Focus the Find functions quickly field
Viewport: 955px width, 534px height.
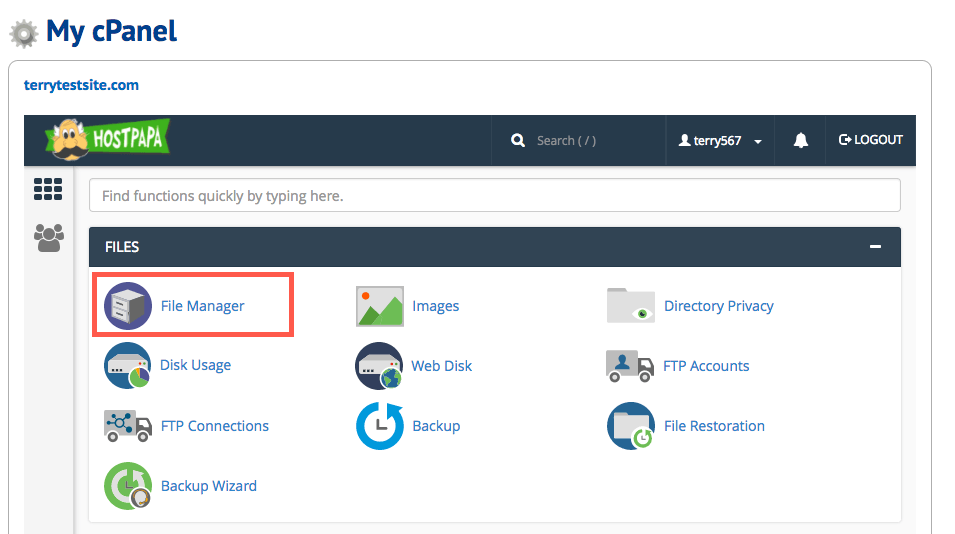coord(495,195)
